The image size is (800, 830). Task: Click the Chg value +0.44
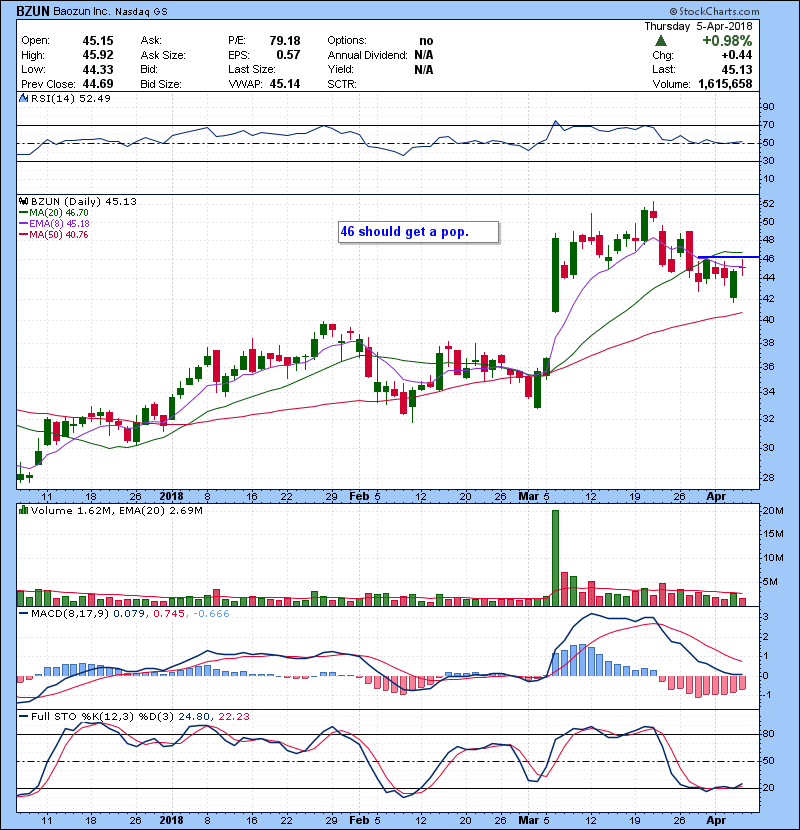736,55
